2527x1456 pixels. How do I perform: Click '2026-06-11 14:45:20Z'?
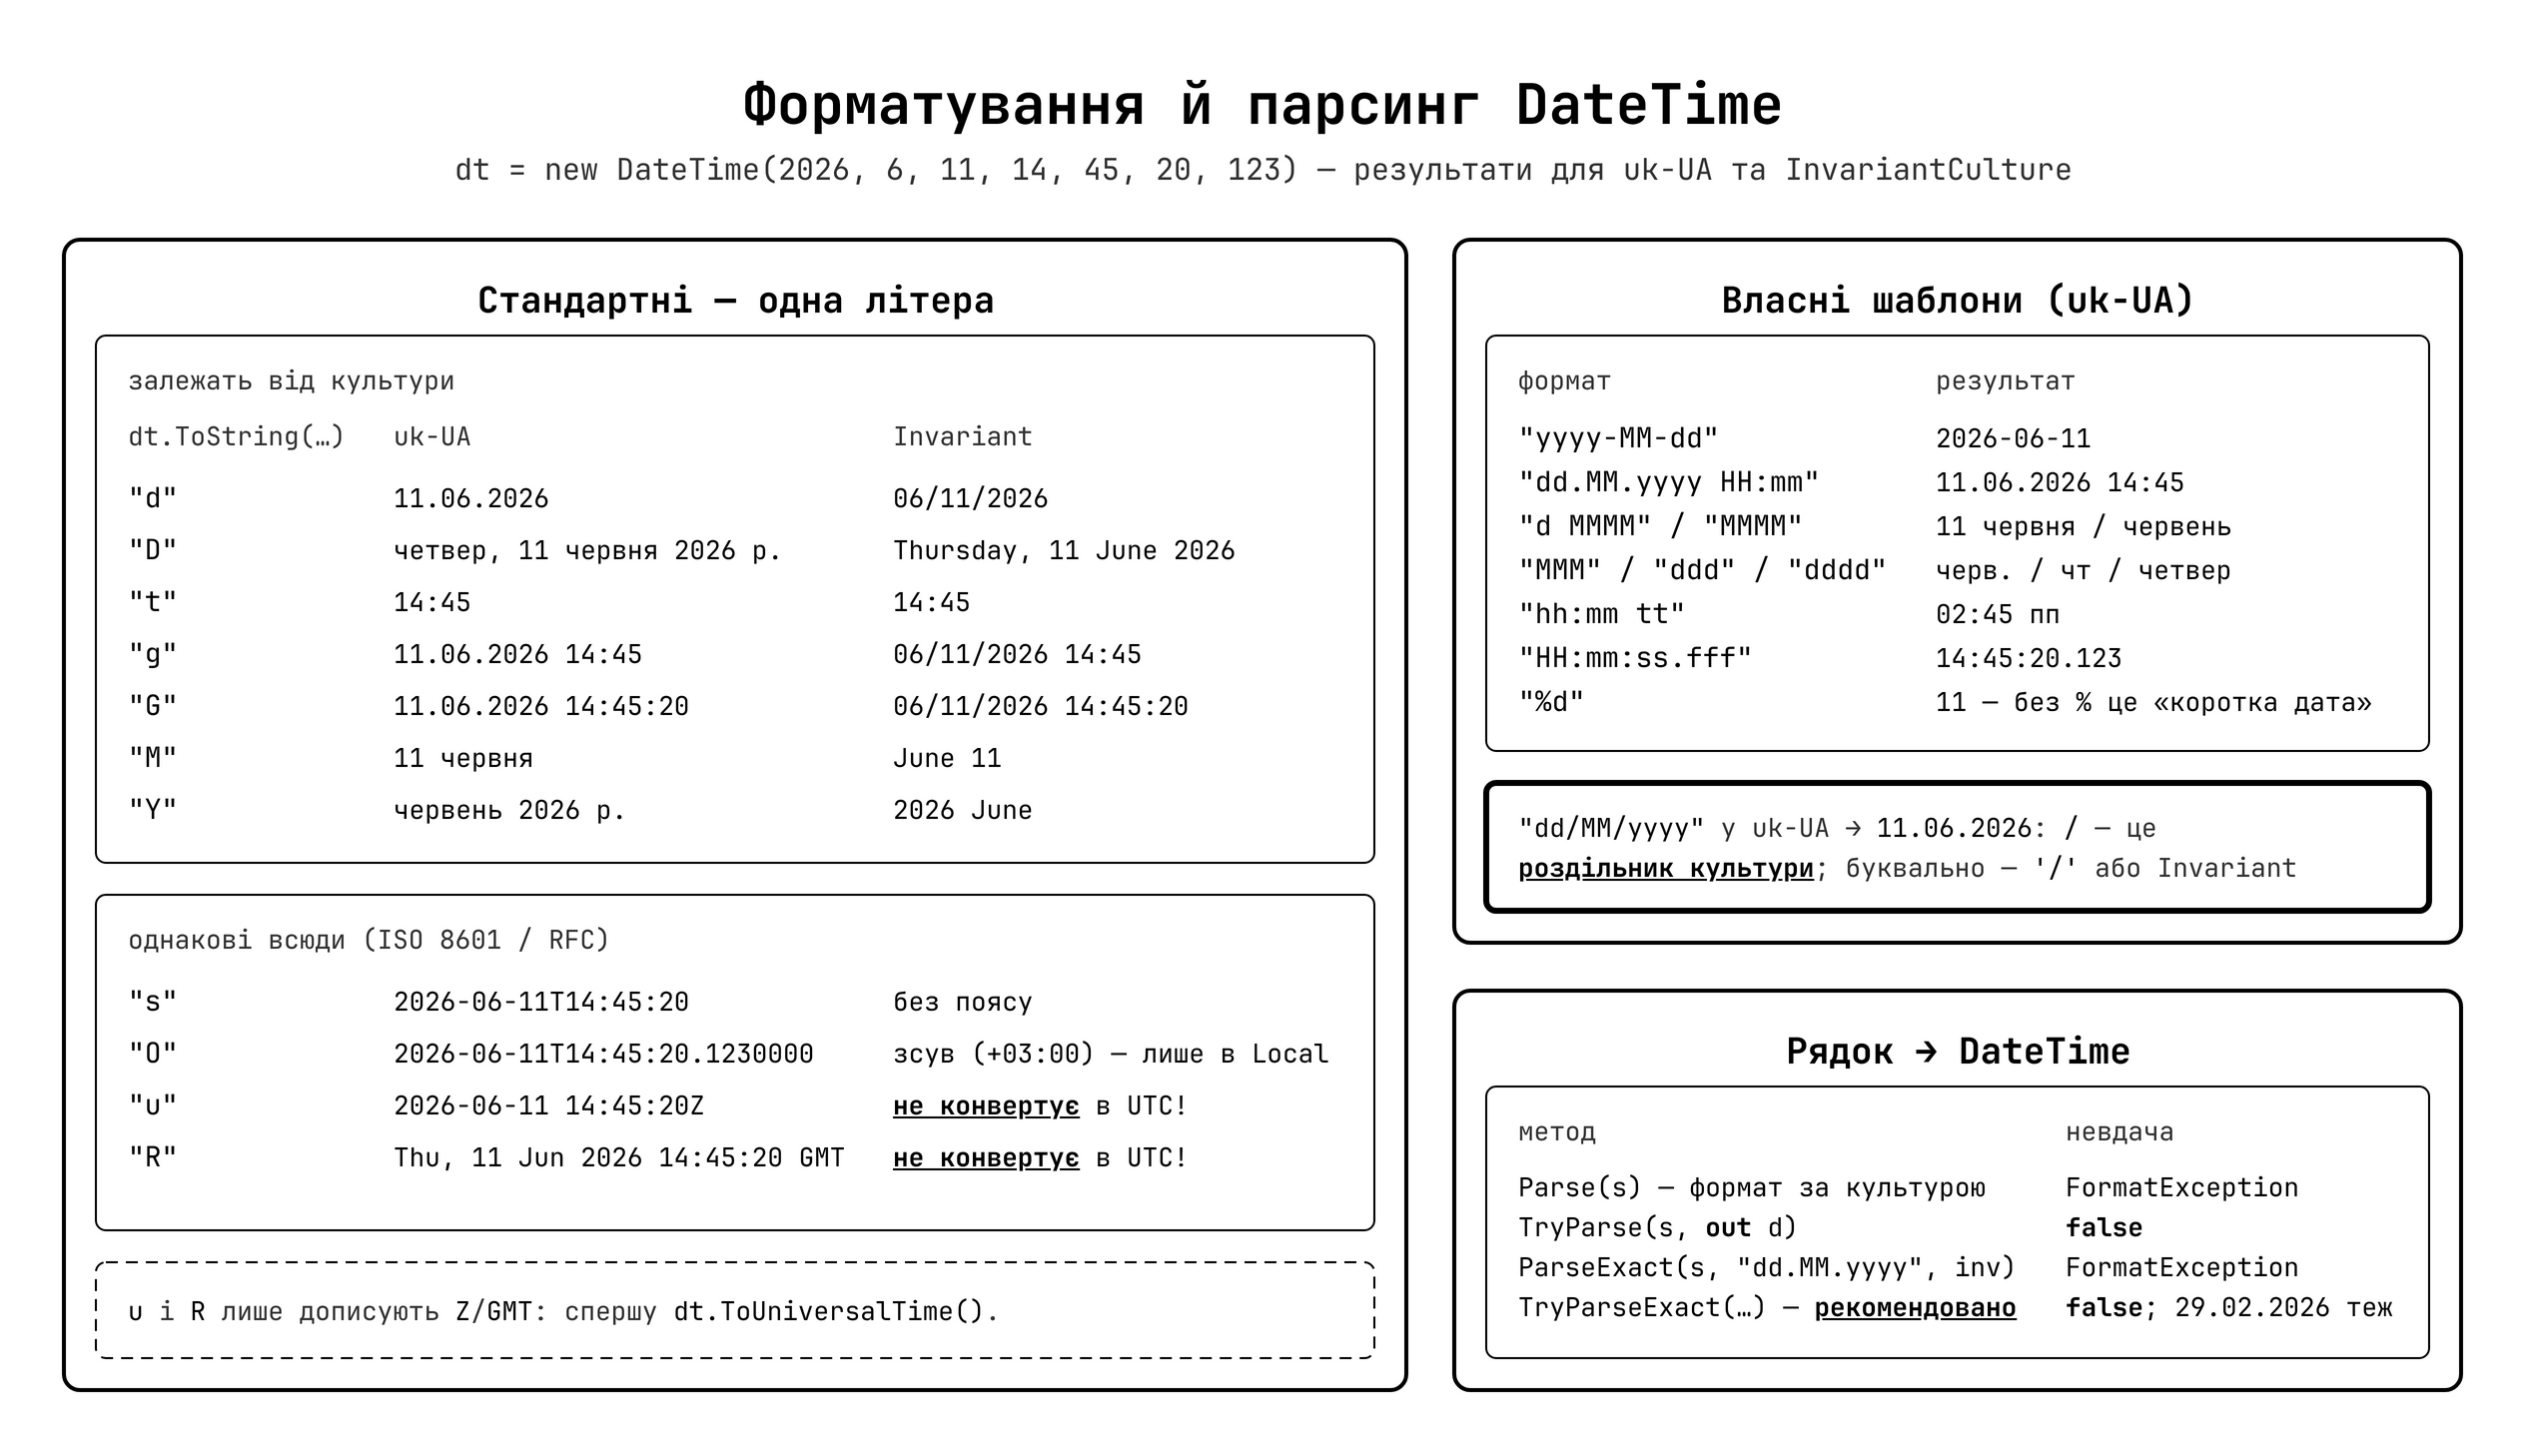[548, 1105]
